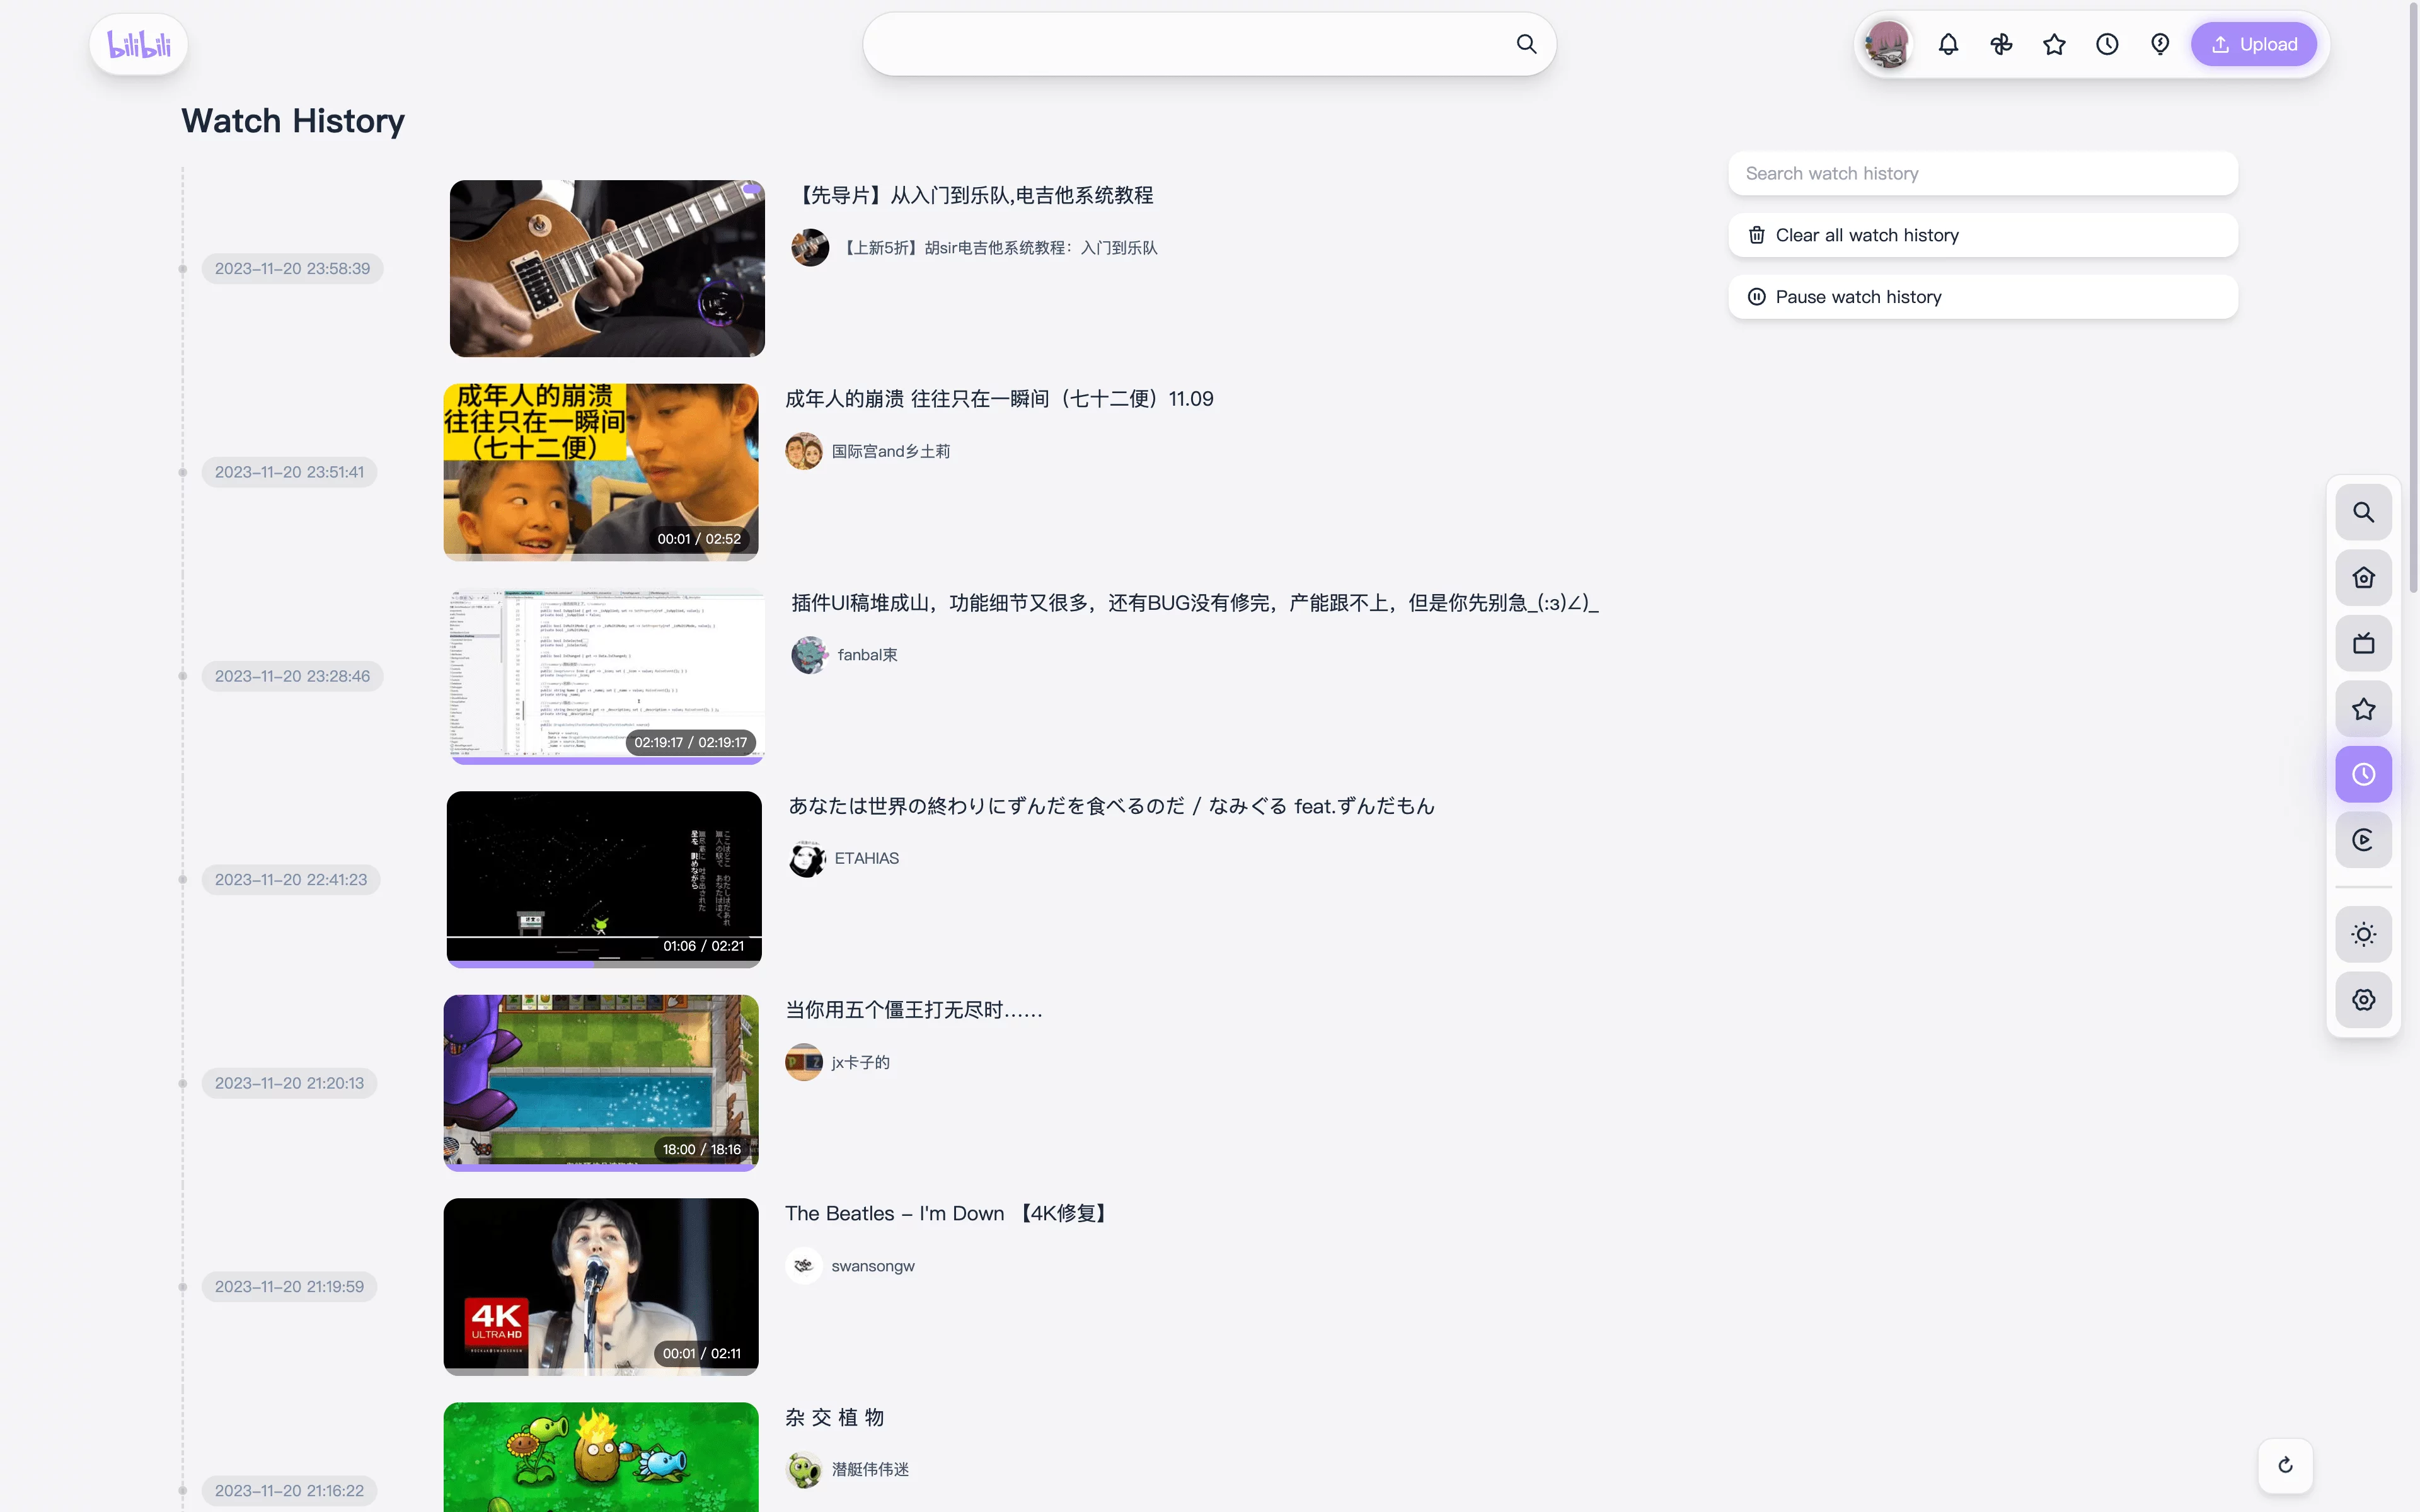
Task: Click the lightbulb icon in top bar
Action: tap(2160, 44)
